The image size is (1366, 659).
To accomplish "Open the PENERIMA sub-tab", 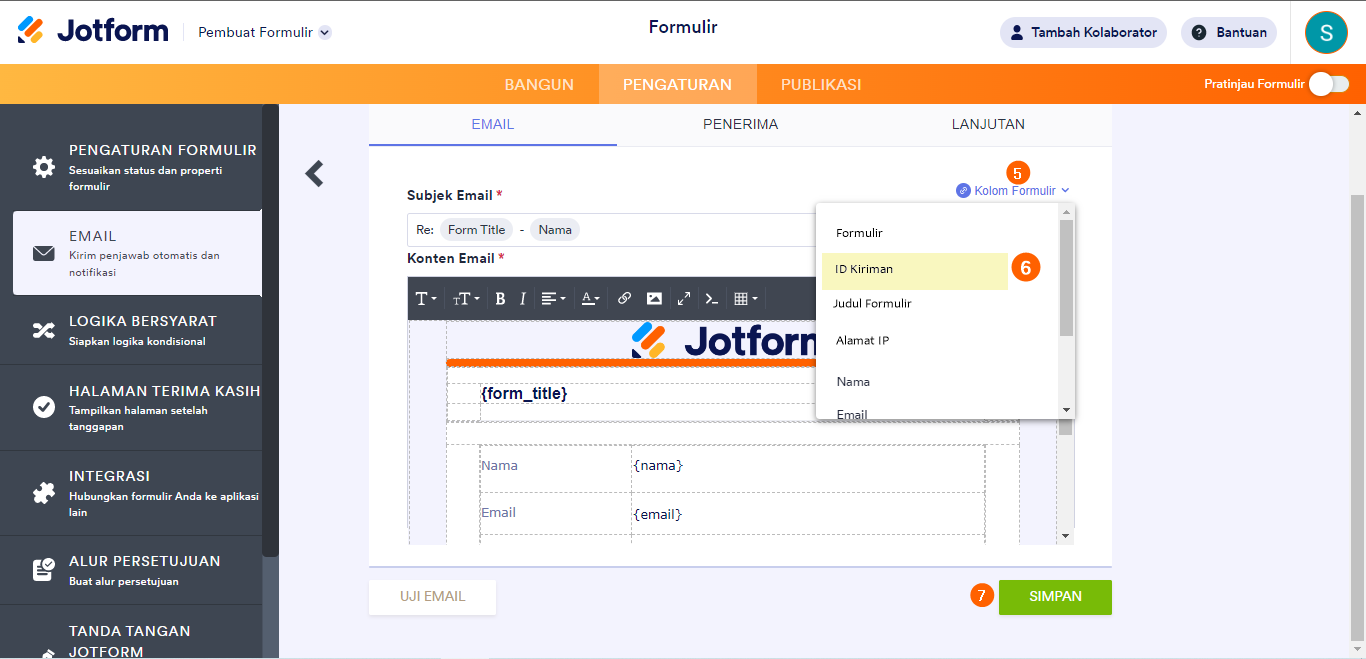I will pyautogui.click(x=740, y=125).
